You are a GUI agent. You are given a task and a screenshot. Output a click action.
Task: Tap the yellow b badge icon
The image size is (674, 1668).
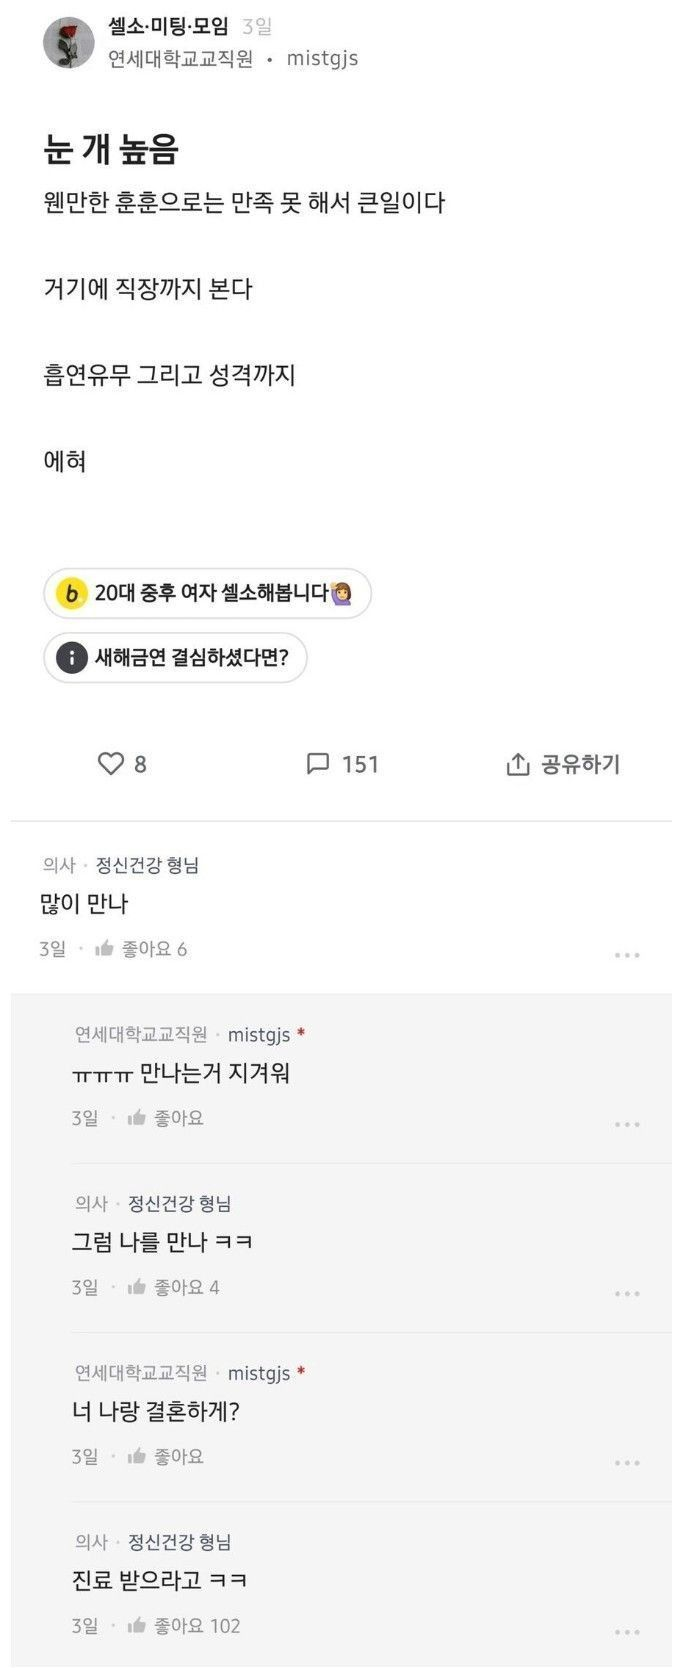(x=71, y=594)
